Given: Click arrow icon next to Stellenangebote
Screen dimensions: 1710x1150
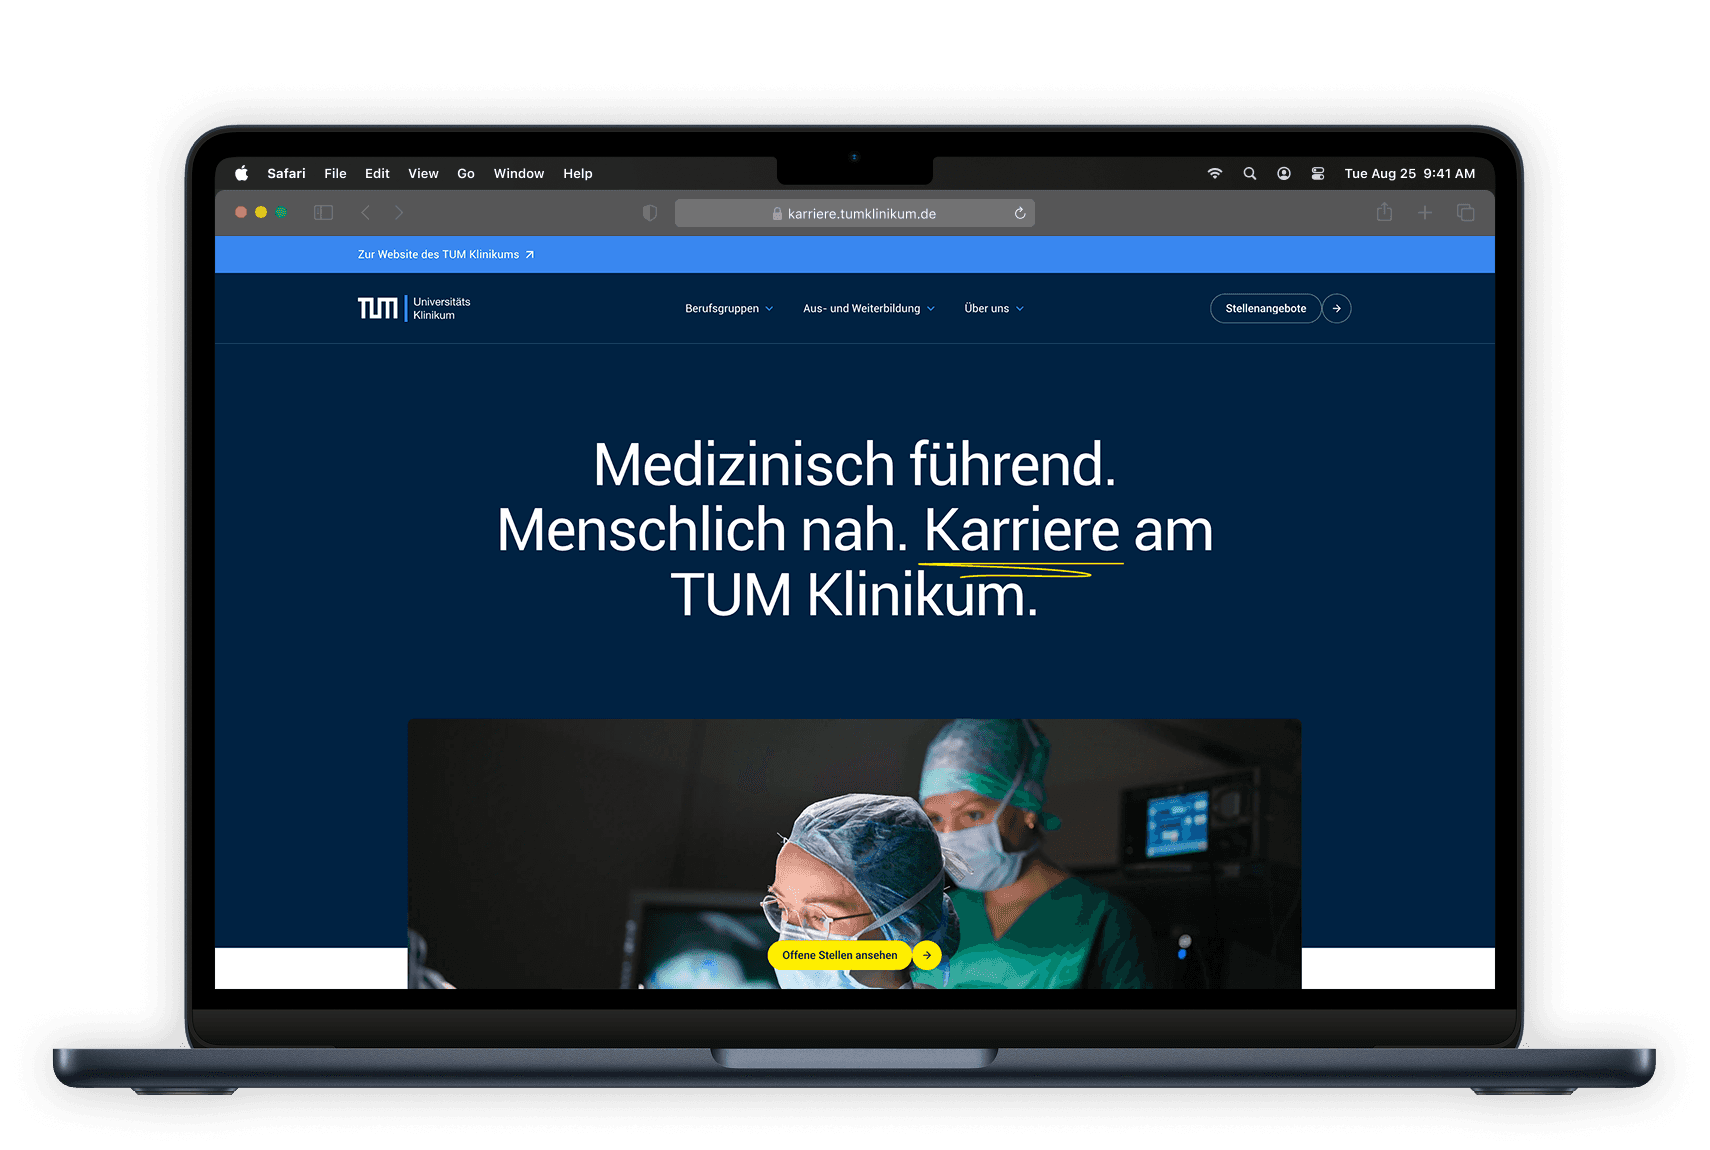Looking at the screenshot, I should 1337,308.
